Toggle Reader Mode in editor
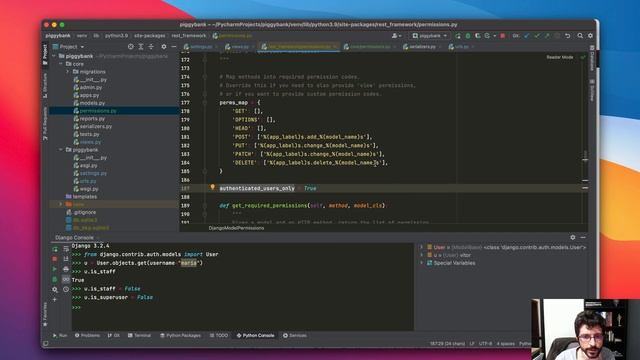This screenshot has width=640, height=360. coord(560,57)
